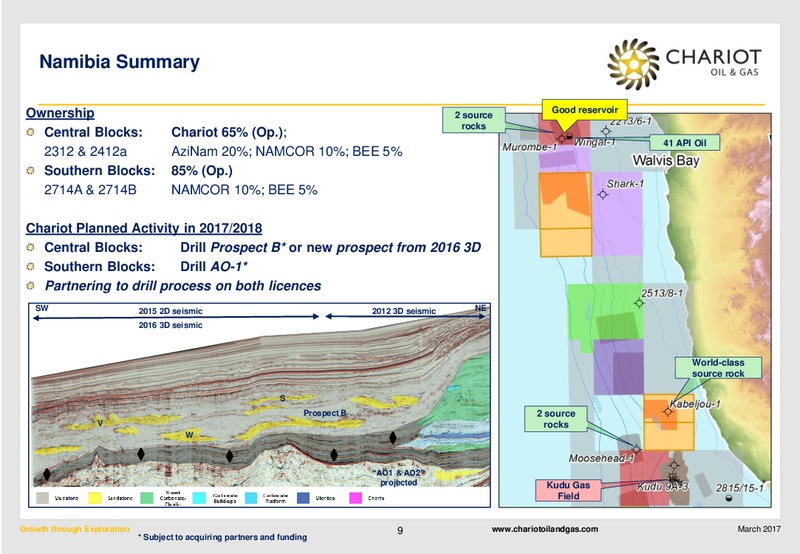This screenshot has width=800, height=554.
Task: Click the Growth through Exploration footer text
Action: click(75, 529)
